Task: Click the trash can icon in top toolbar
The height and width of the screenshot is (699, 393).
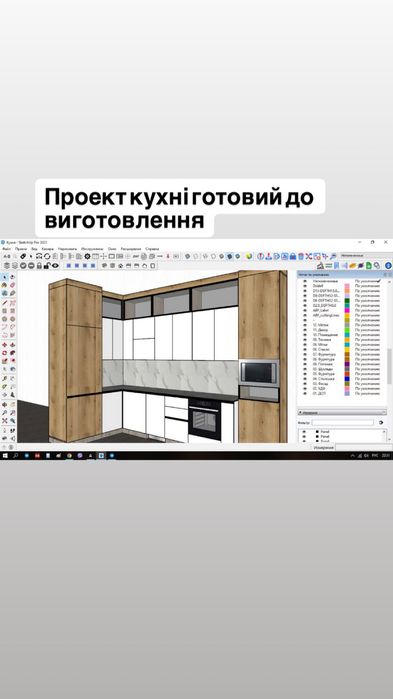Action: pyautogui.click(x=301, y=256)
